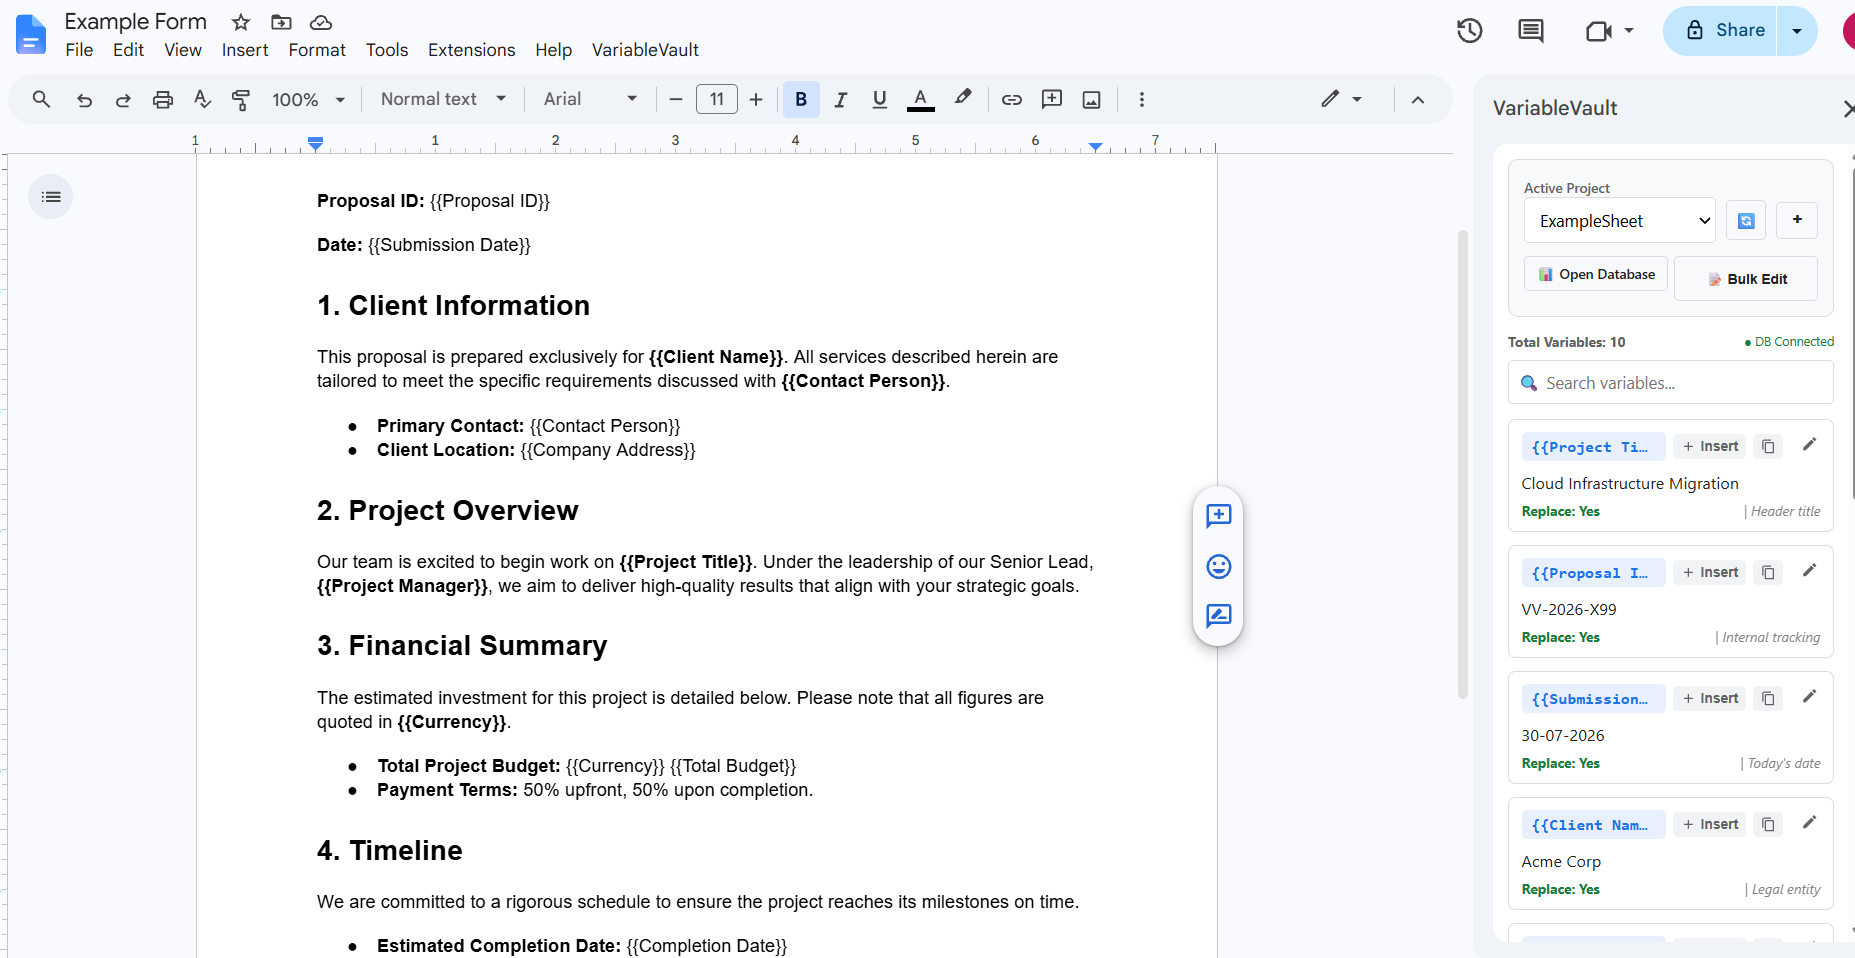Click Open Database button

pyautogui.click(x=1596, y=274)
